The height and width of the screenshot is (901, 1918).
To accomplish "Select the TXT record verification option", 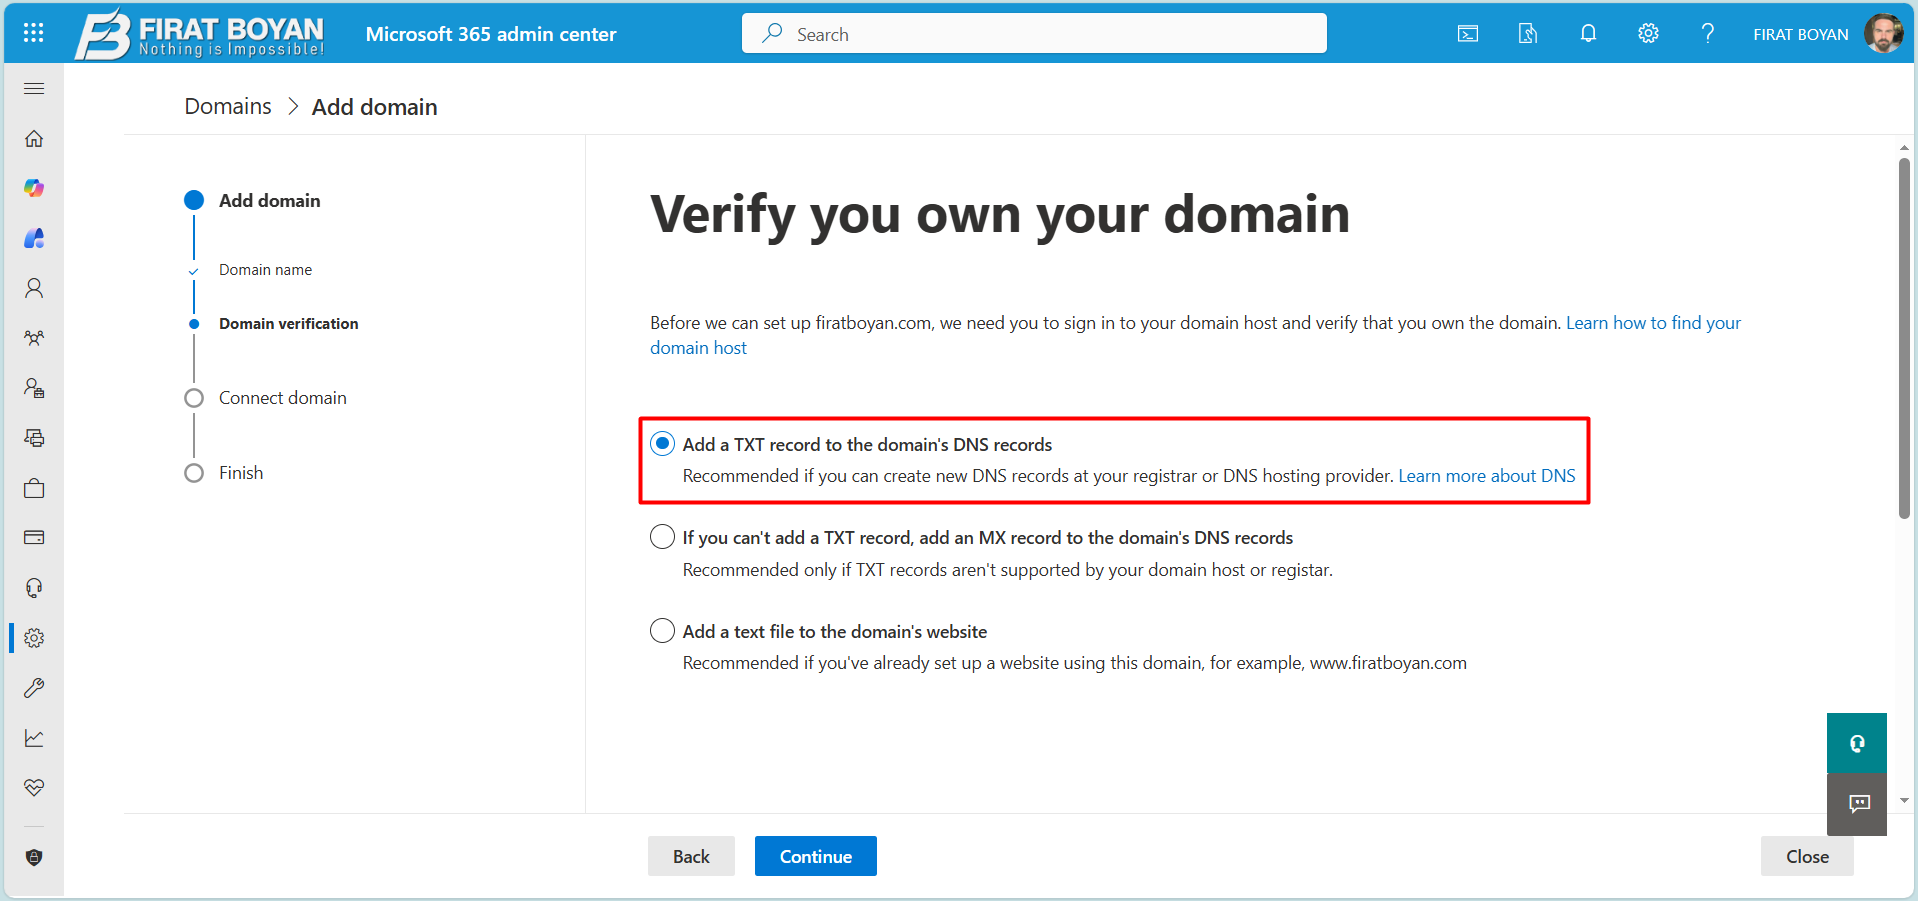I will [x=662, y=443].
